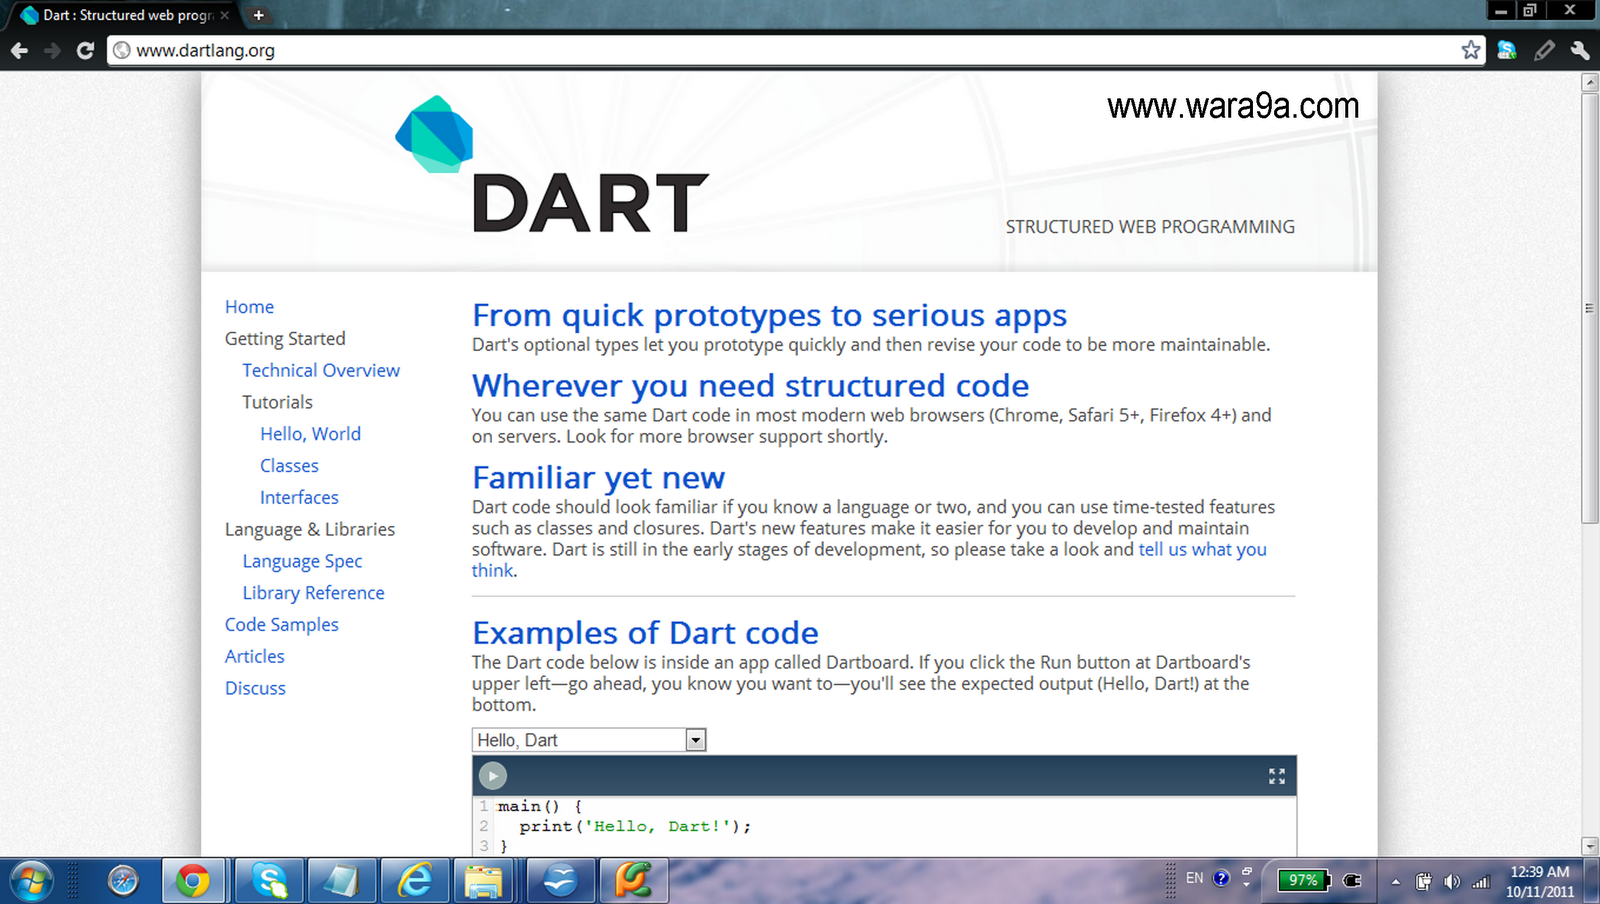Open the Home link in sidebar
This screenshot has height=904, width=1600.
click(249, 307)
